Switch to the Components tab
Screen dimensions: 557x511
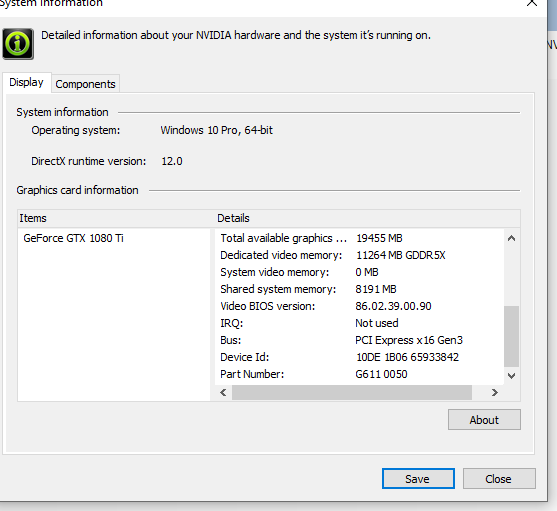85,84
